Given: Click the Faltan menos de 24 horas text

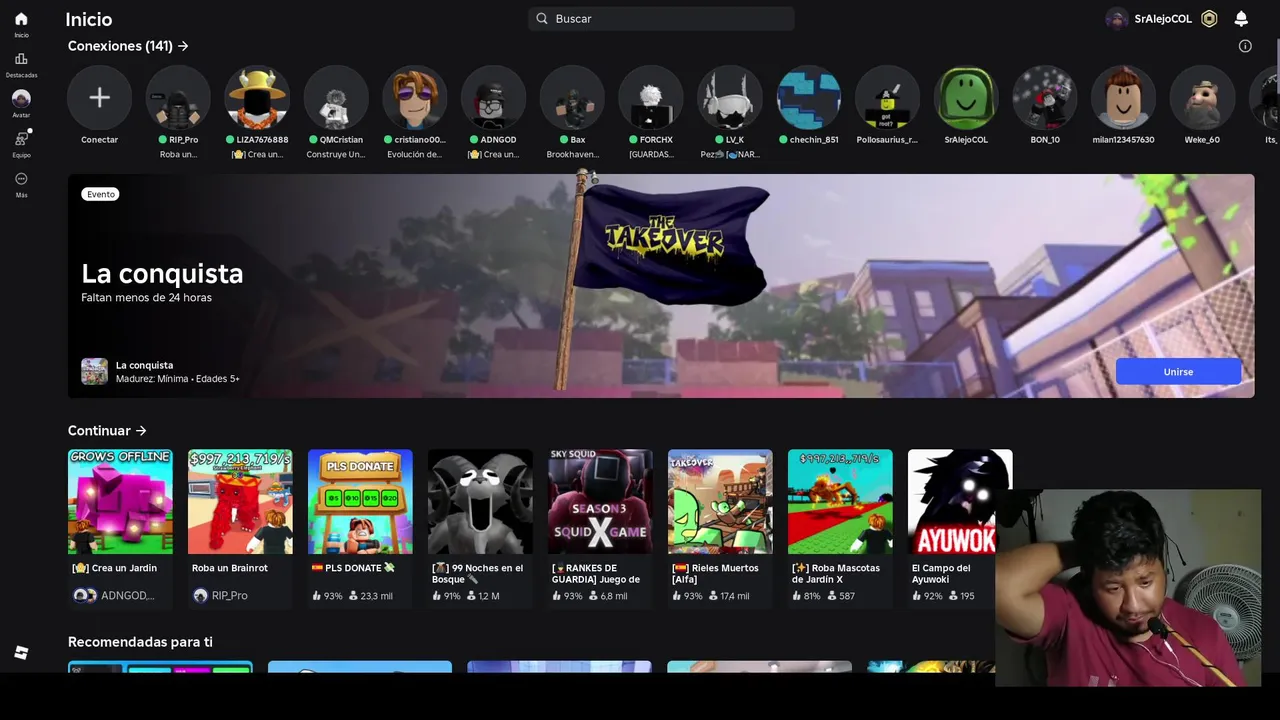Looking at the screenshot, I should (x=146, y=298).
